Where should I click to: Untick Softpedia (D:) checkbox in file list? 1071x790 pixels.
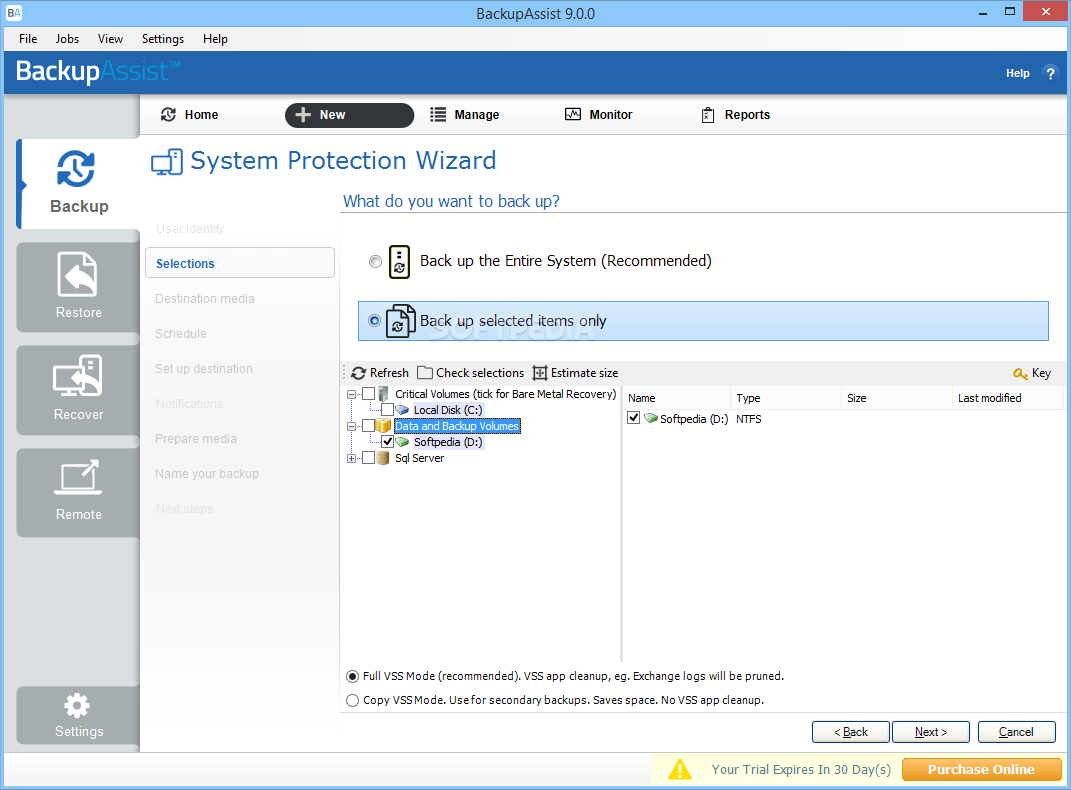(x=634, y=418)
